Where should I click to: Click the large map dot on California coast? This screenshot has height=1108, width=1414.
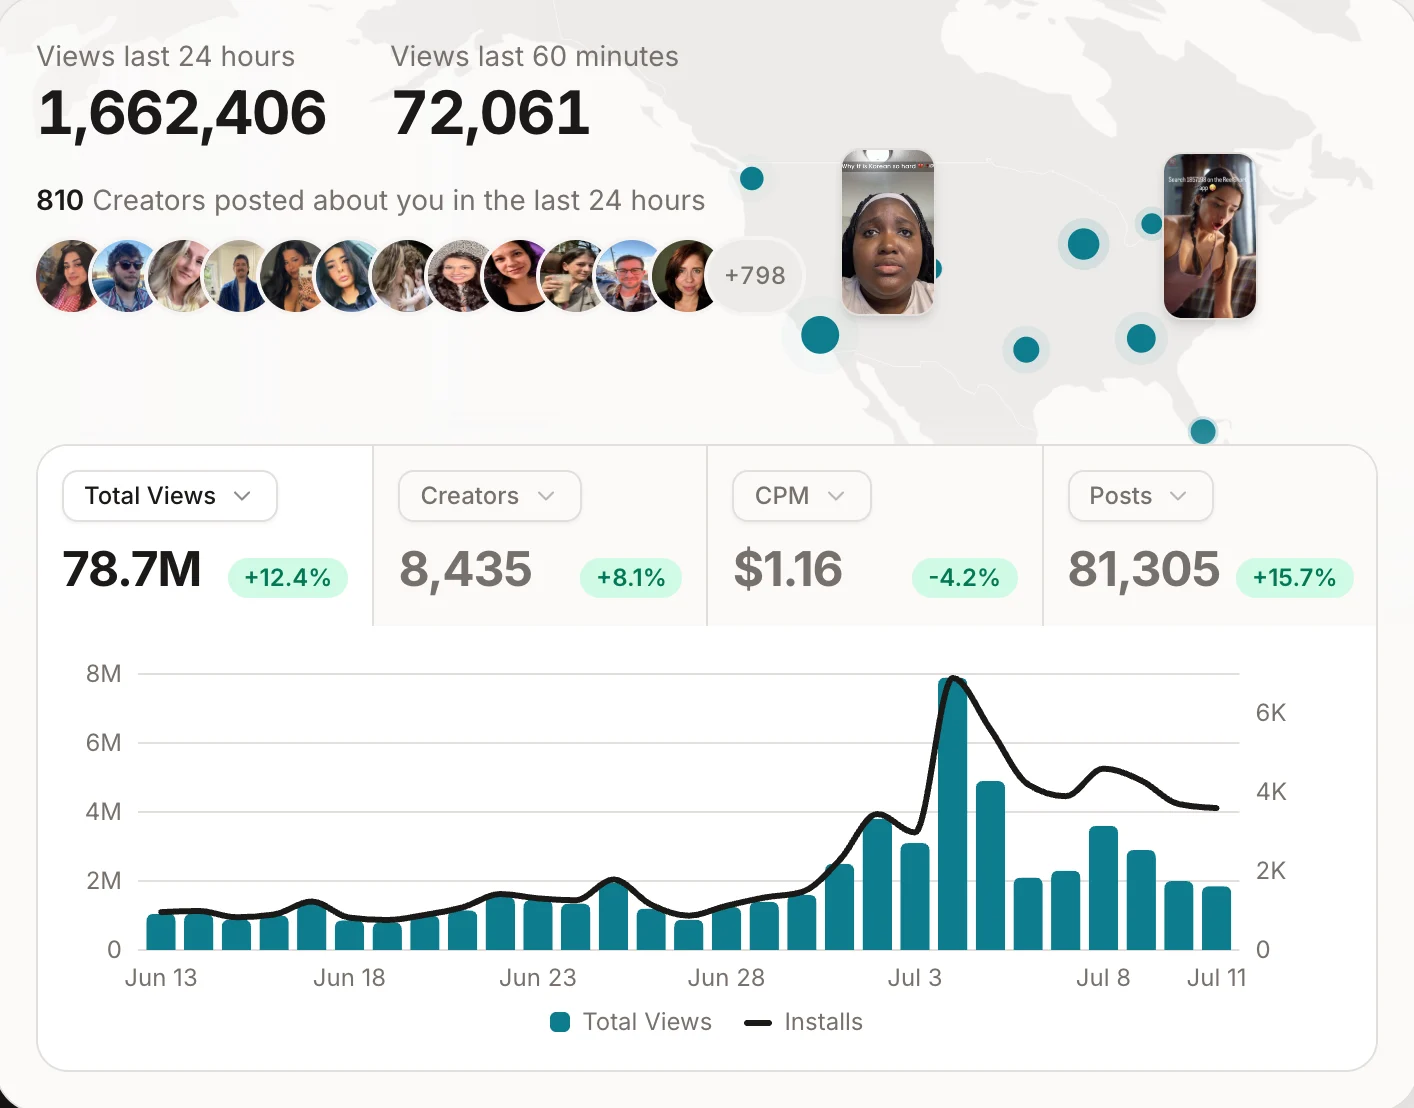820,335
